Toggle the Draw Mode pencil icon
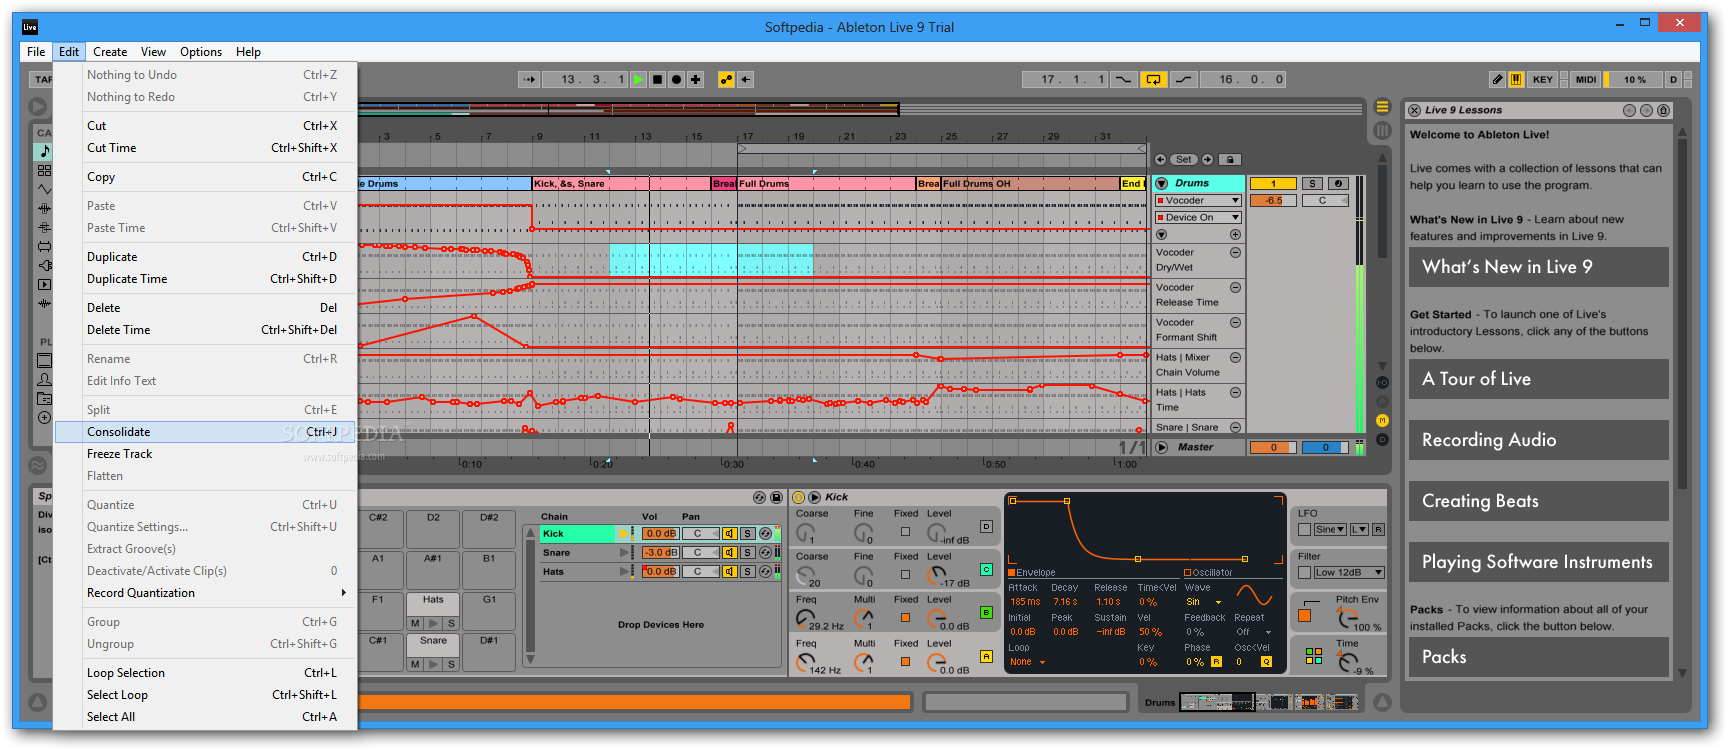The width and height of the screenshot is (1728, 751). pyautogui.click(x=1497, y=79)
